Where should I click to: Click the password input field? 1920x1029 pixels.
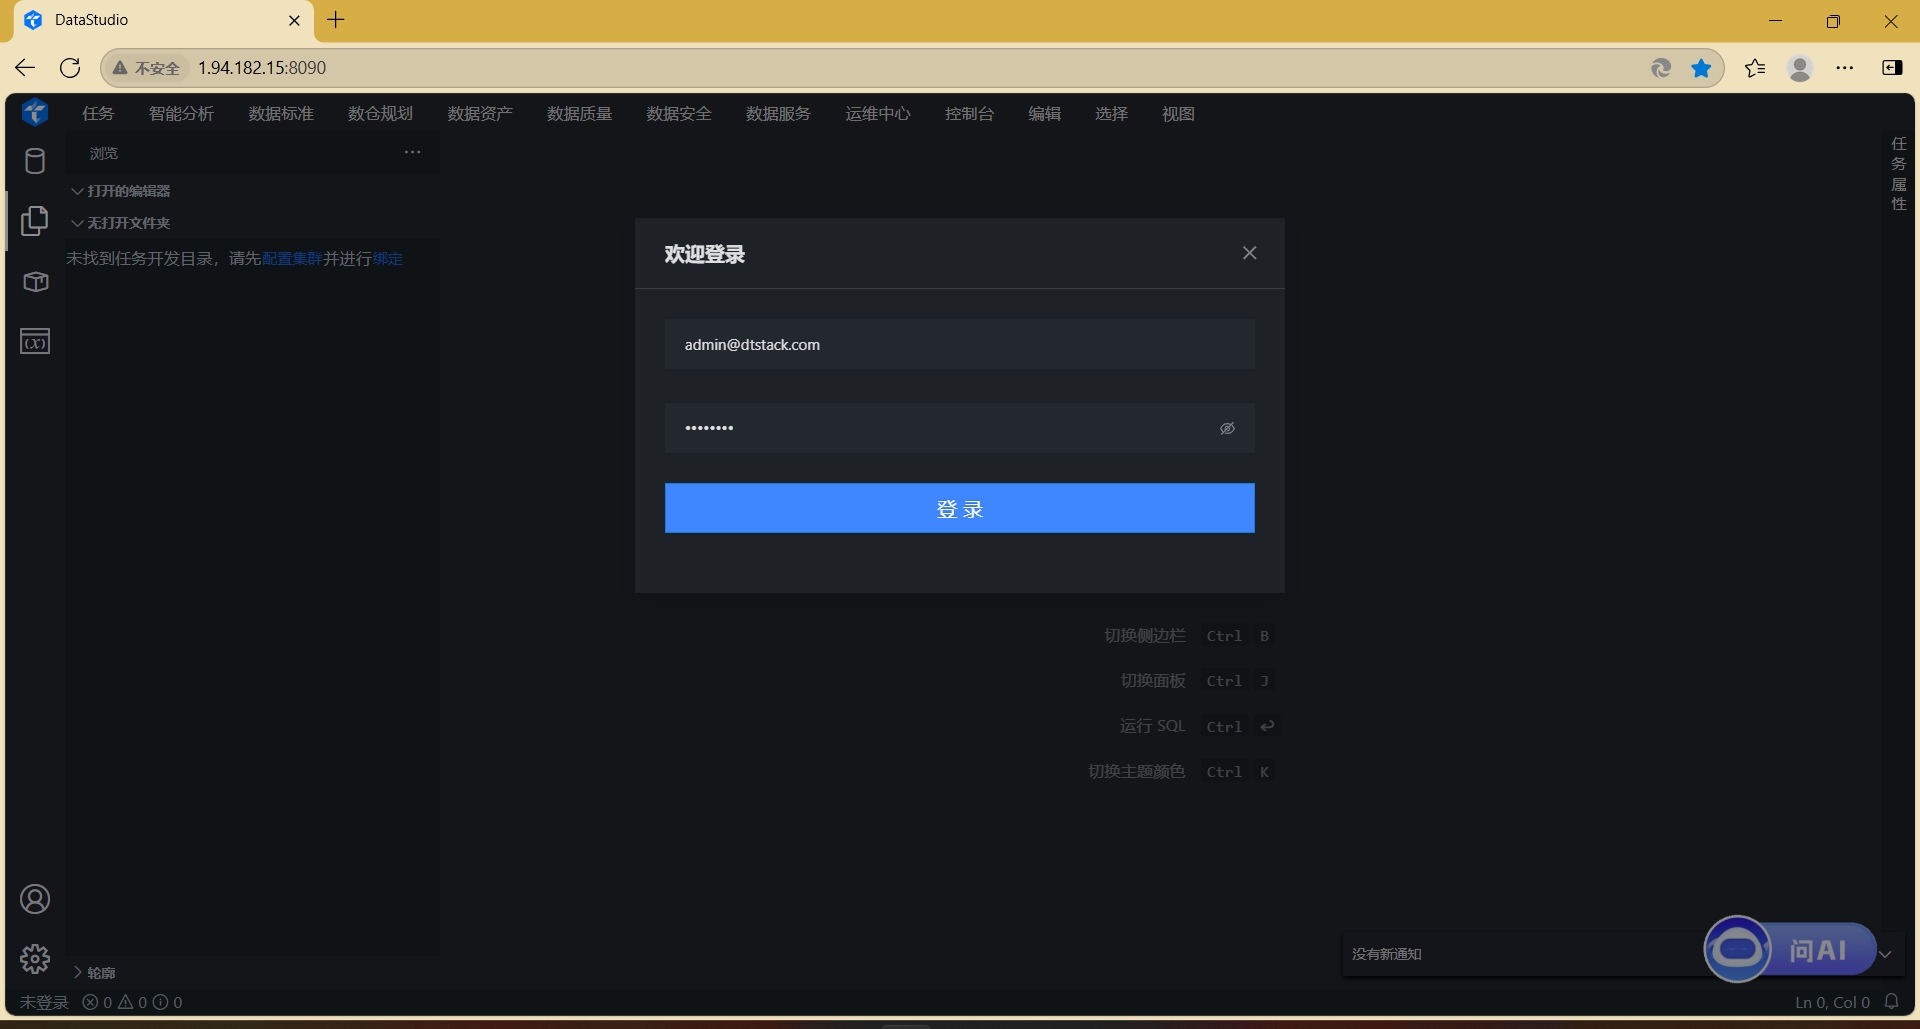(x=959, y=428)
